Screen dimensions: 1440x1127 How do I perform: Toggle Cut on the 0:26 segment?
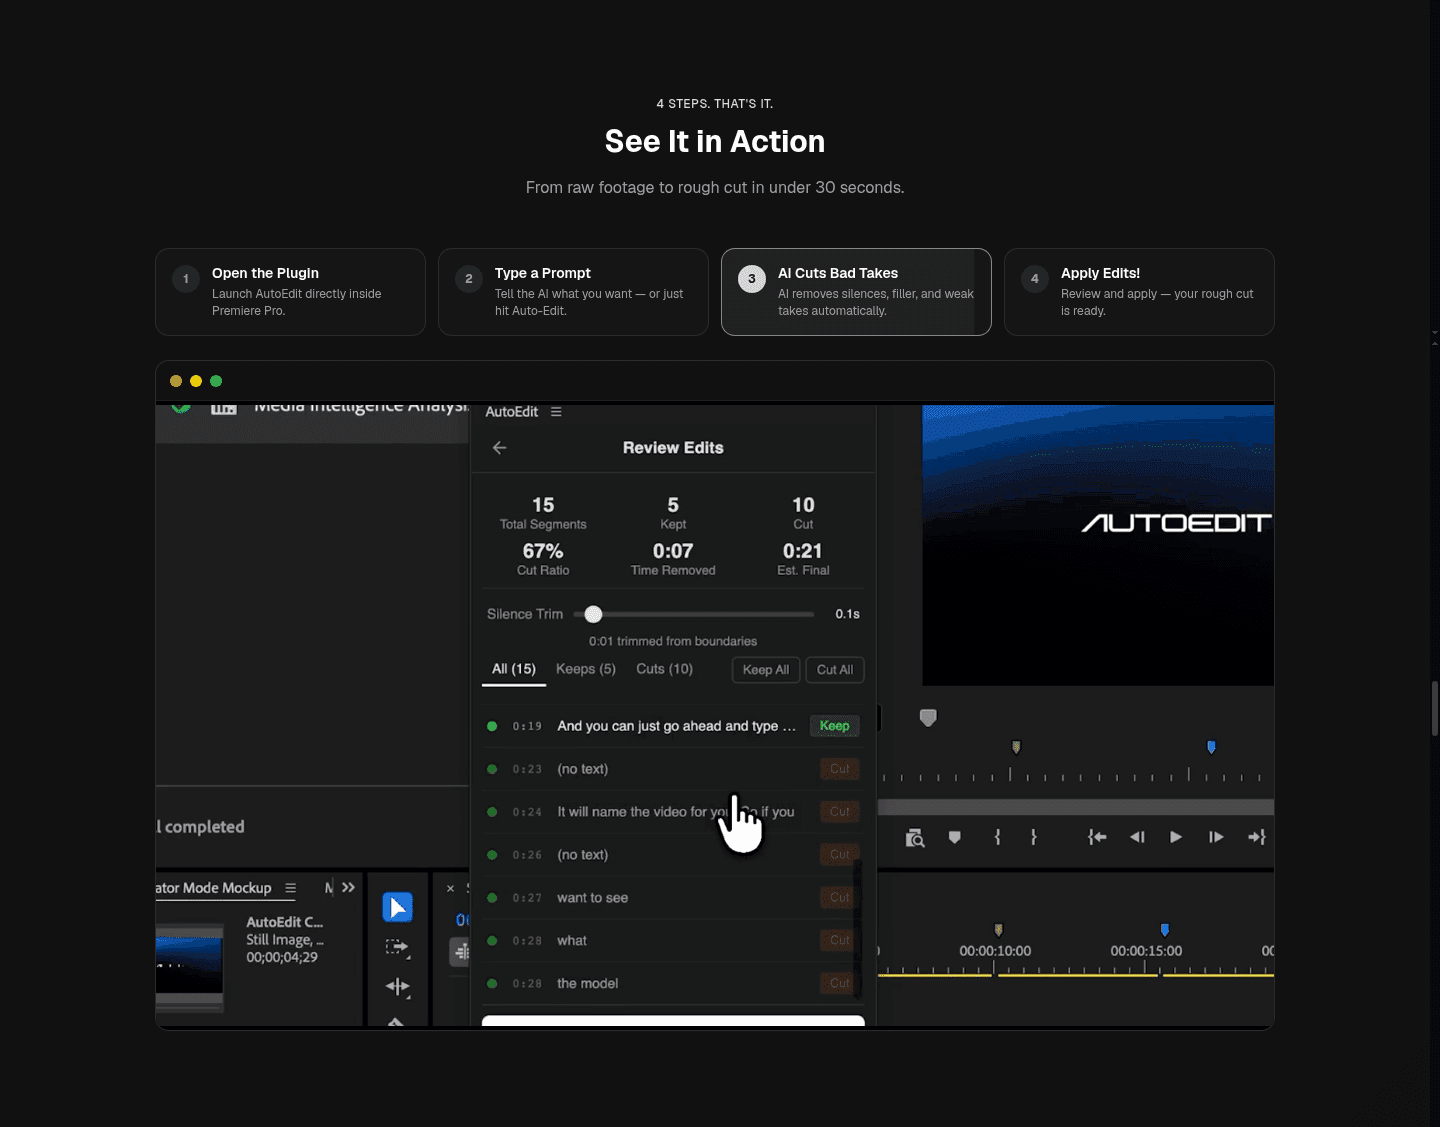(839, 855)
